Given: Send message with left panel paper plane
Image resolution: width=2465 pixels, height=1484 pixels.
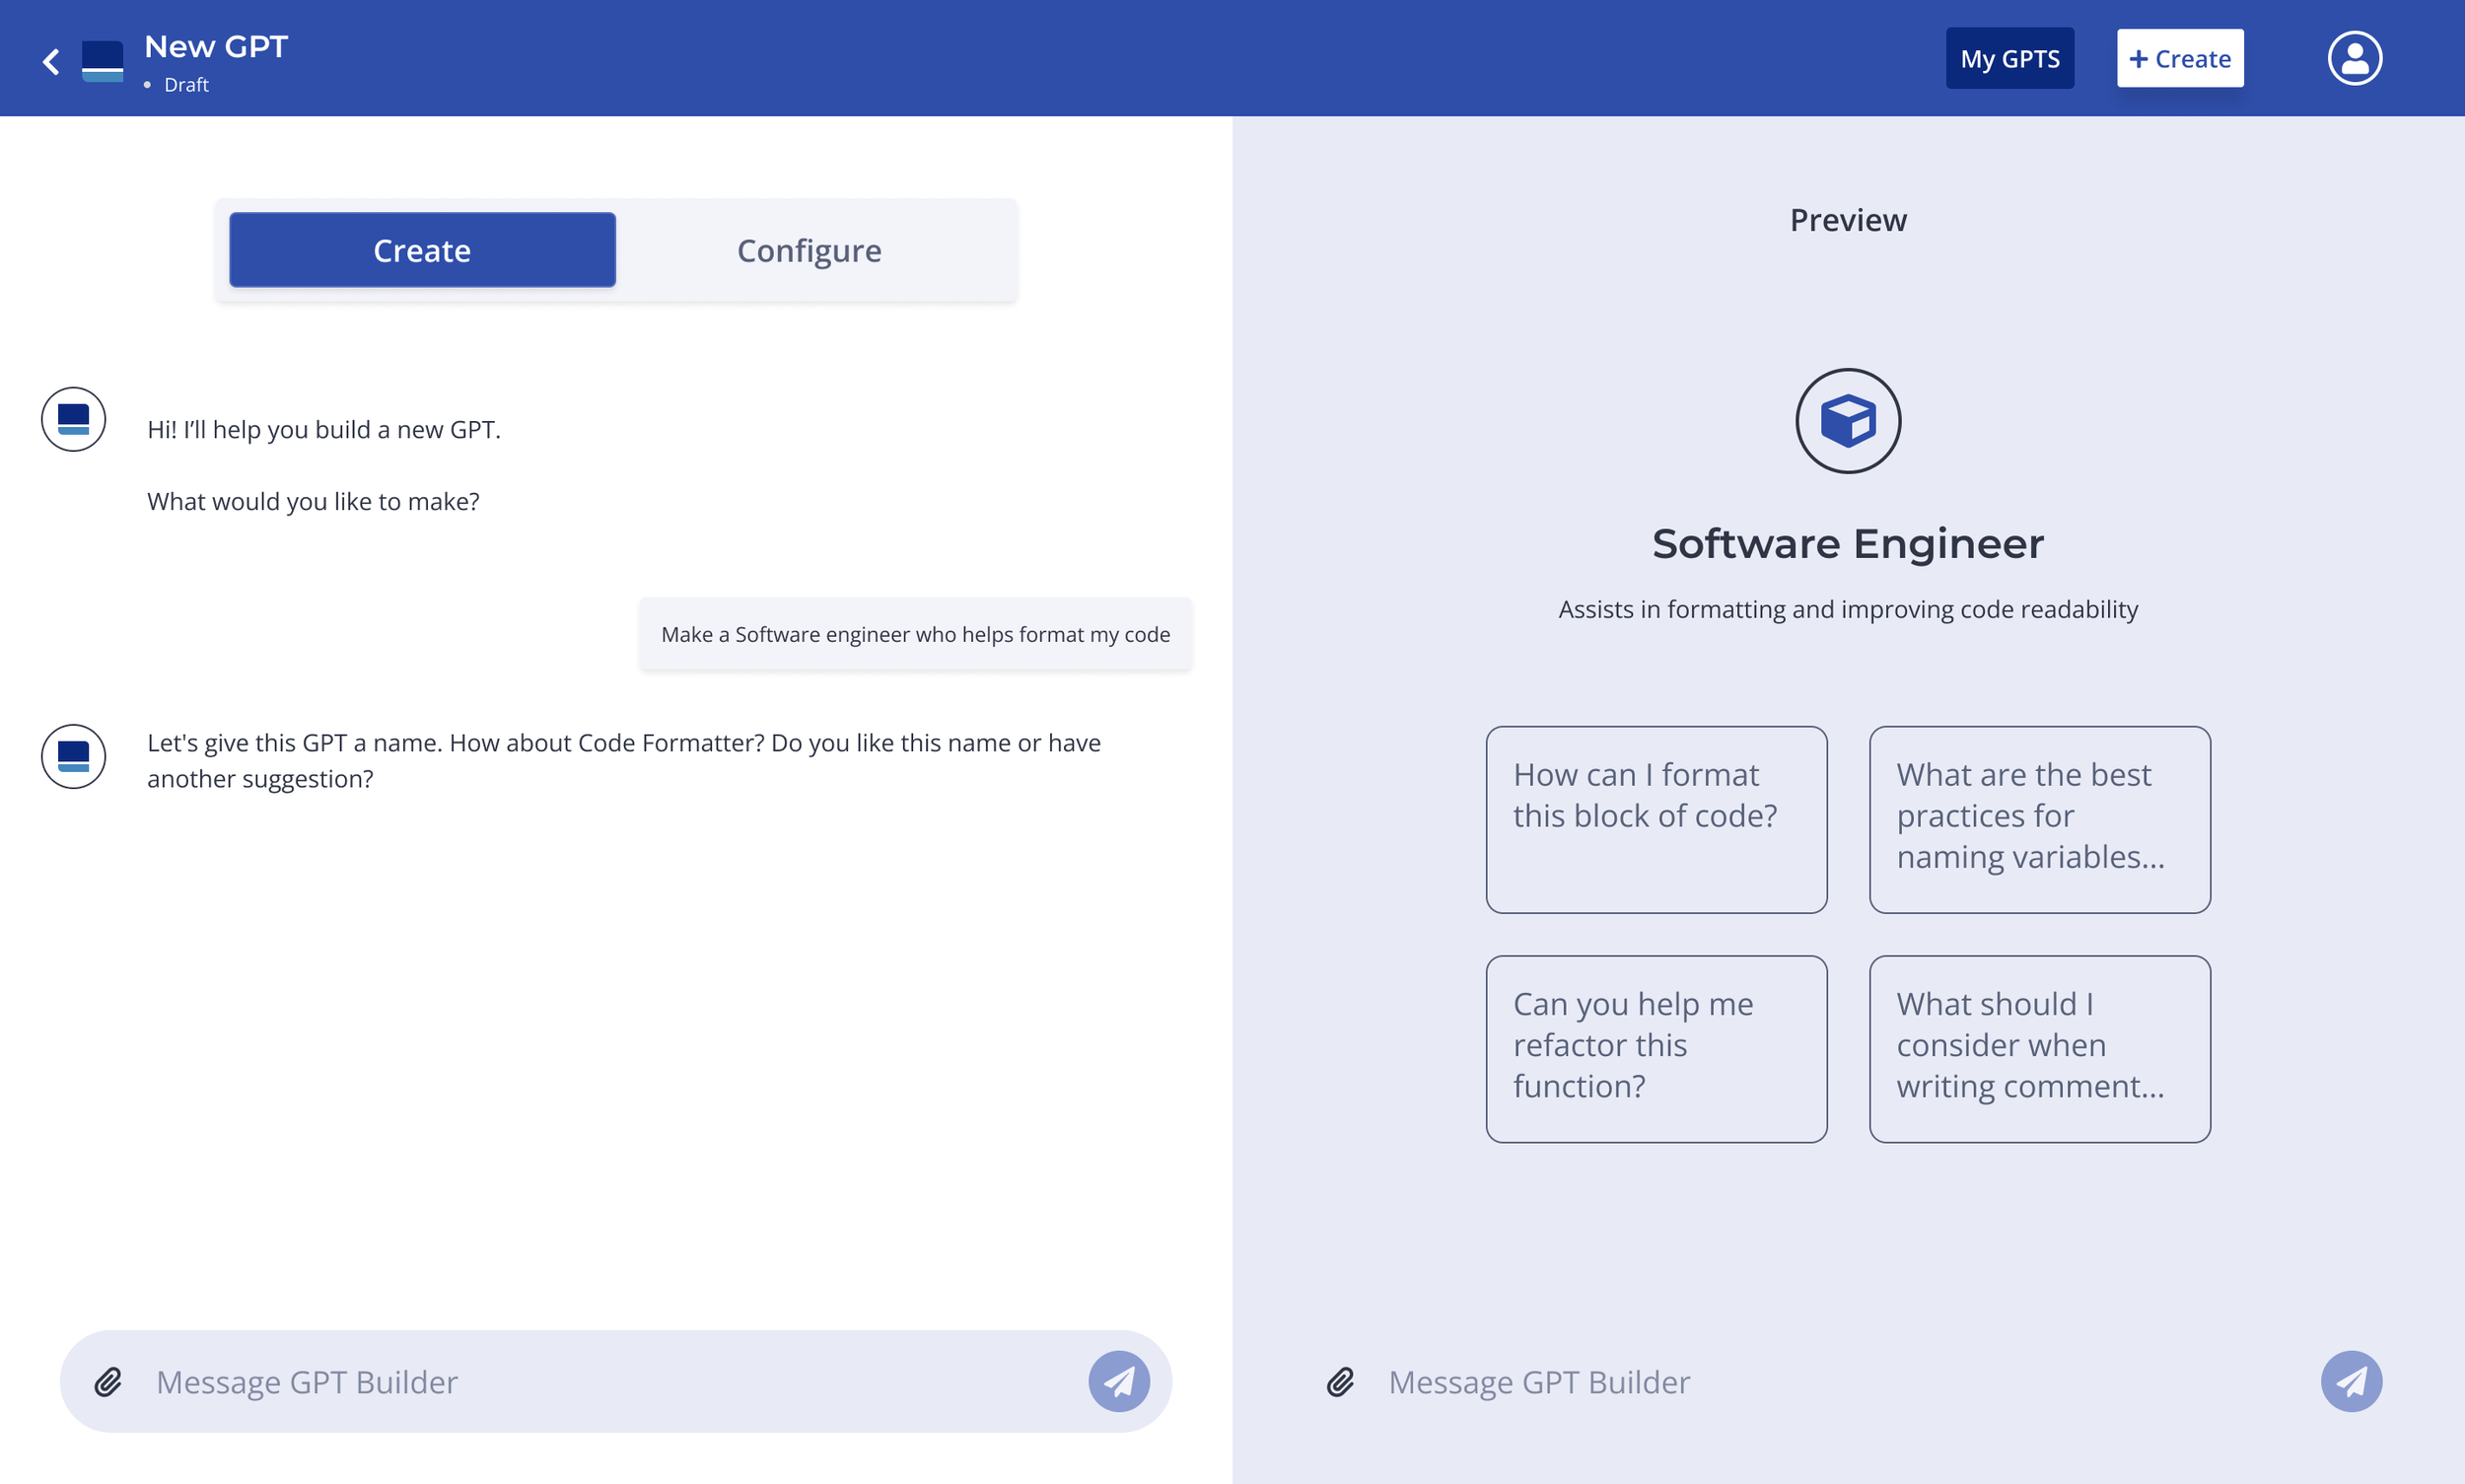Looking at the screenshot, I should (1119, 1381).
